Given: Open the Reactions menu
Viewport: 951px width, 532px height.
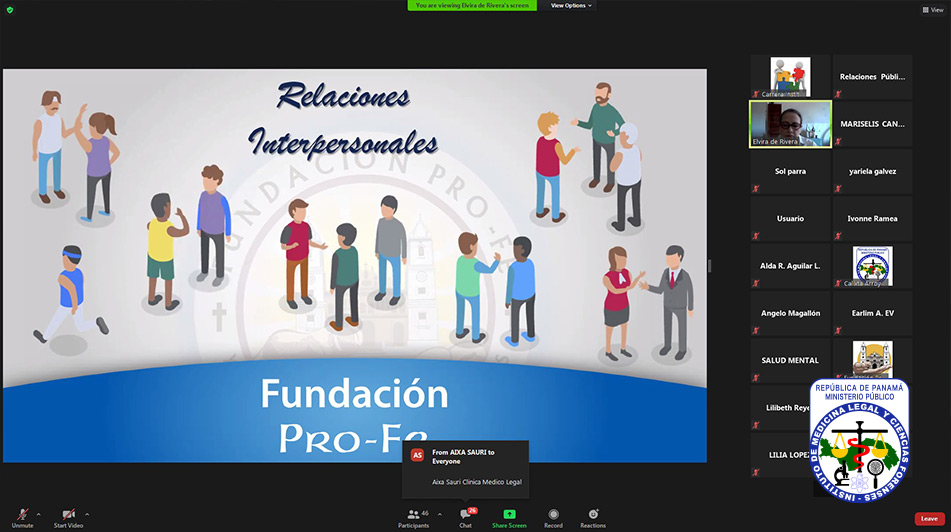Looking at the screenshot, I should 593,517.
